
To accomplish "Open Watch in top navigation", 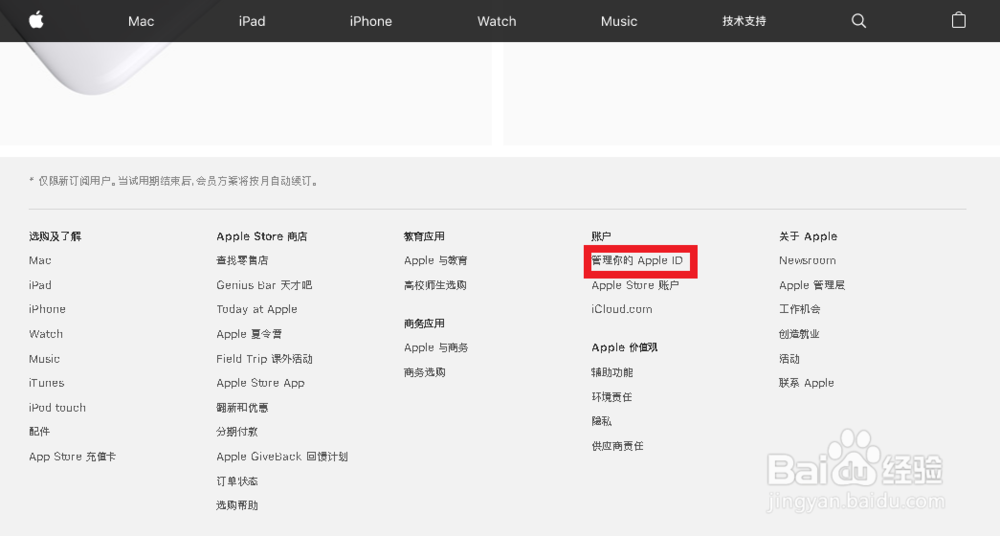I will tap(497, 21).
